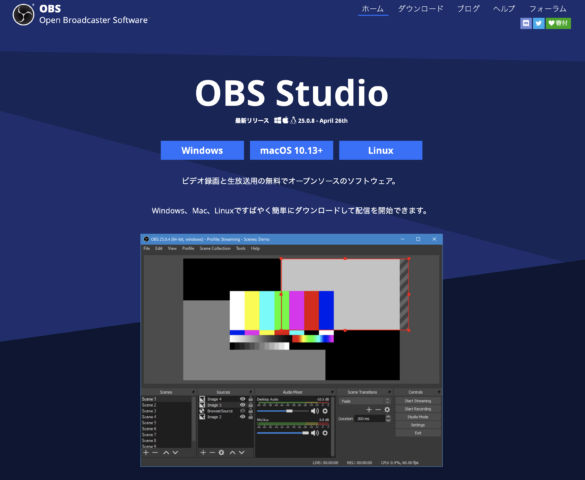Add a source with Sources plus icon

pos(203,452)
